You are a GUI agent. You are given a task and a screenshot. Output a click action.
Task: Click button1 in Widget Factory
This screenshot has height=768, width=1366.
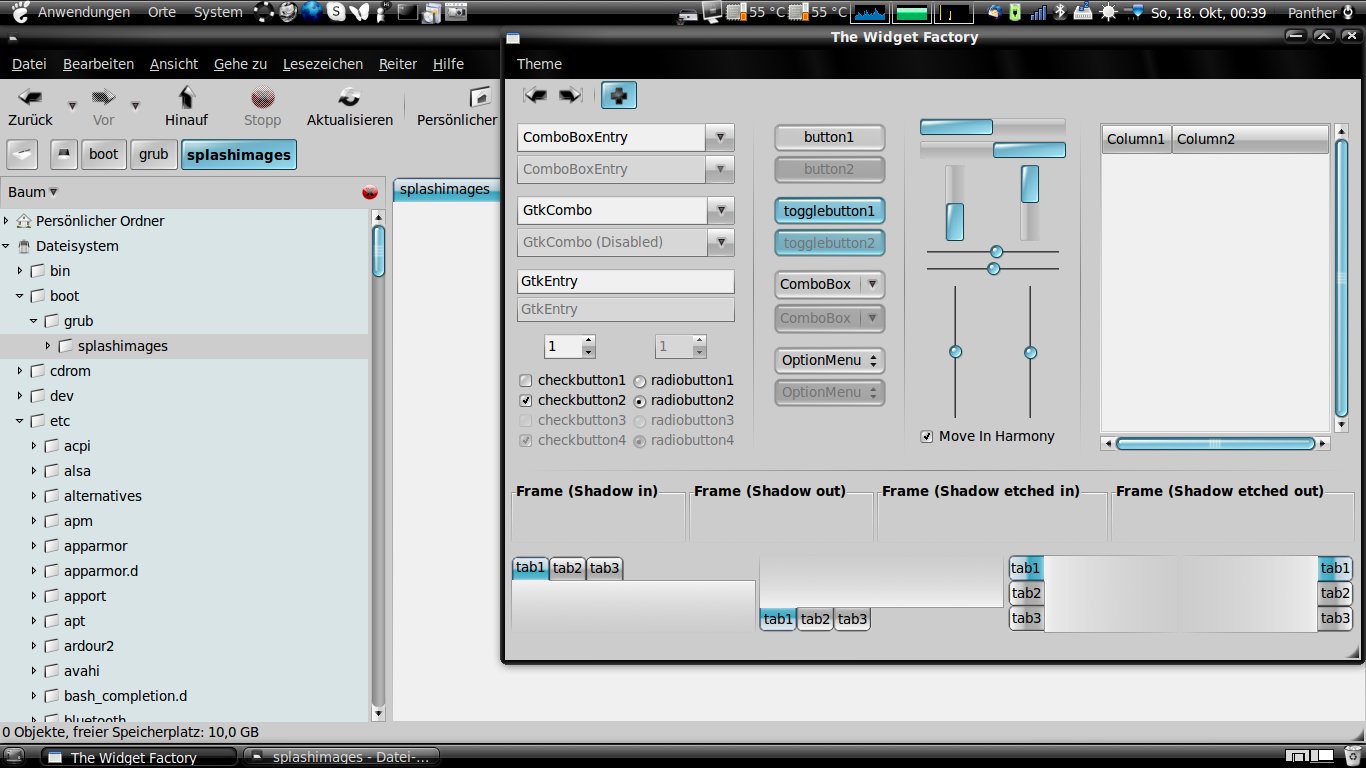tap(829, 137)
